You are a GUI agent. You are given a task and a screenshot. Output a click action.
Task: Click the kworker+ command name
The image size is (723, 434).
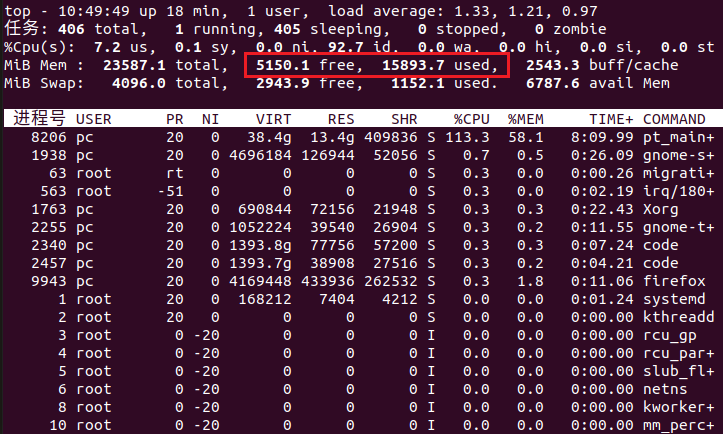point(679,407)
